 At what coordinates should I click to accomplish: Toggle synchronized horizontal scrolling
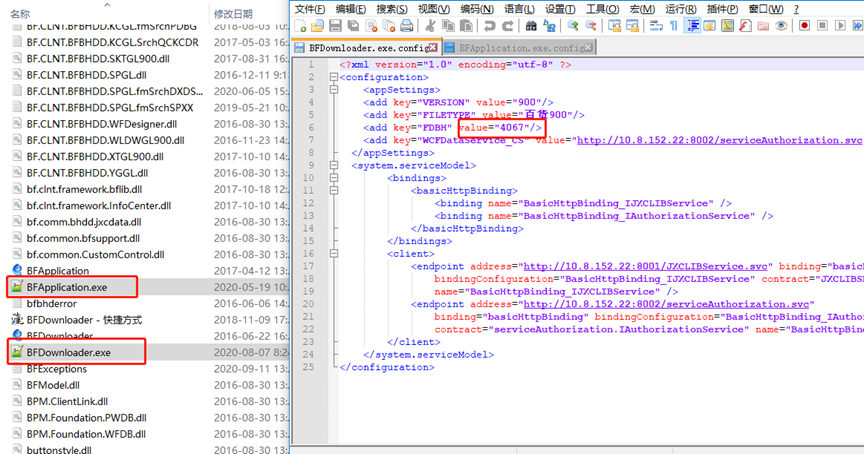coord(633,25)
